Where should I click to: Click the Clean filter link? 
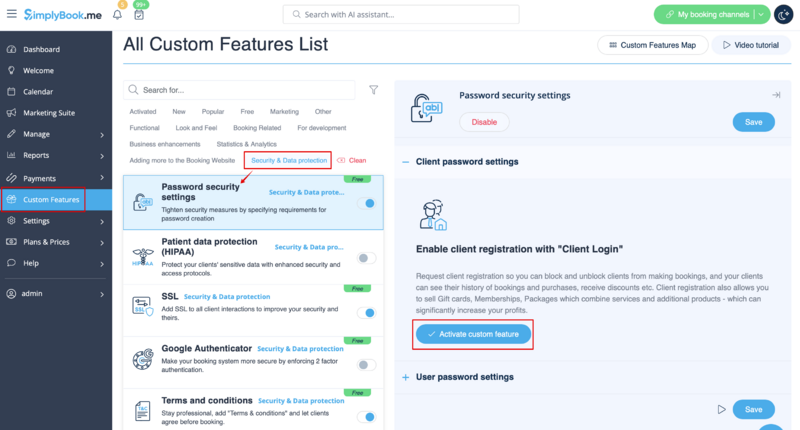[352, 160]
